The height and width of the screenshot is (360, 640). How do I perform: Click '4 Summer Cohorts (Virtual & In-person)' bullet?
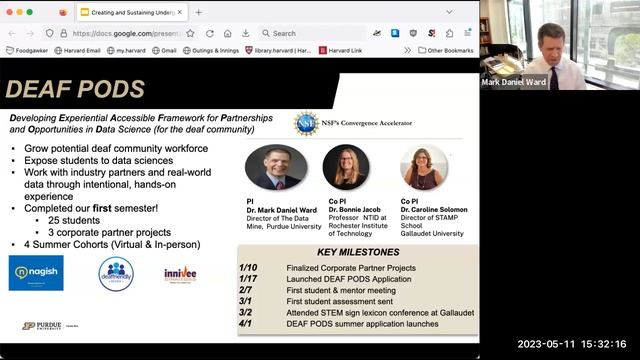pos(112,244)
